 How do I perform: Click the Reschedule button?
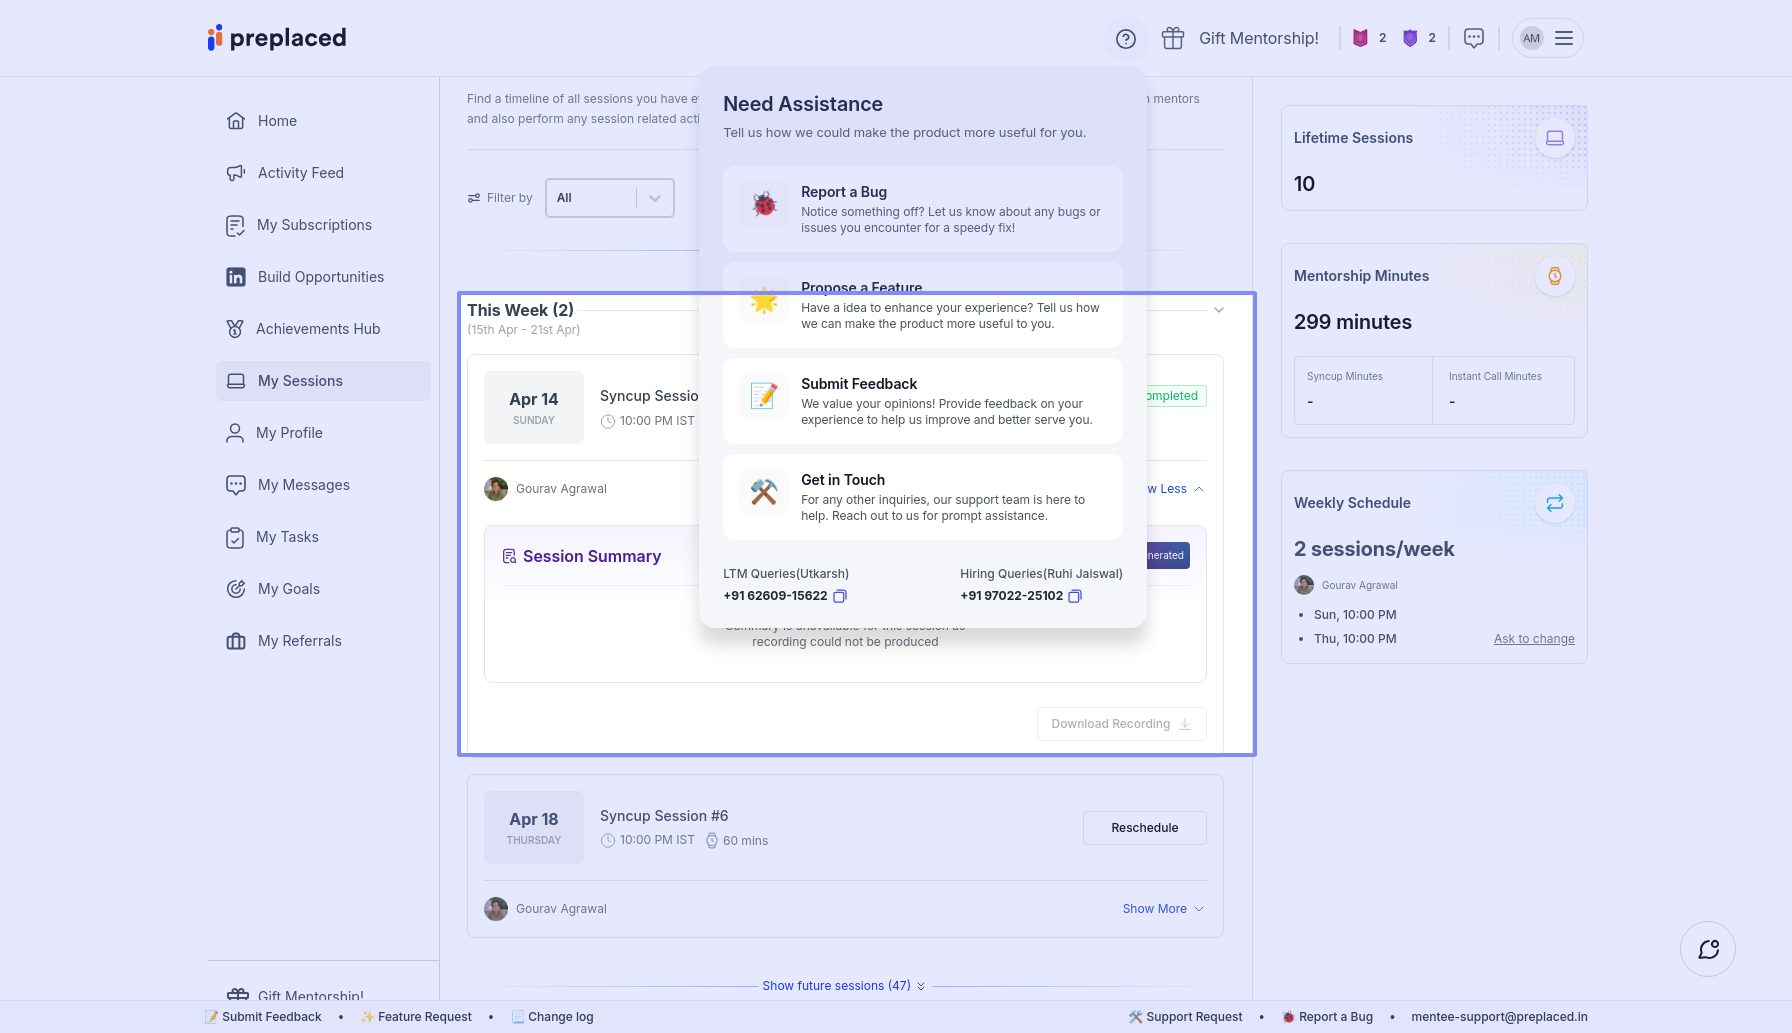[x=1144, y=828]
